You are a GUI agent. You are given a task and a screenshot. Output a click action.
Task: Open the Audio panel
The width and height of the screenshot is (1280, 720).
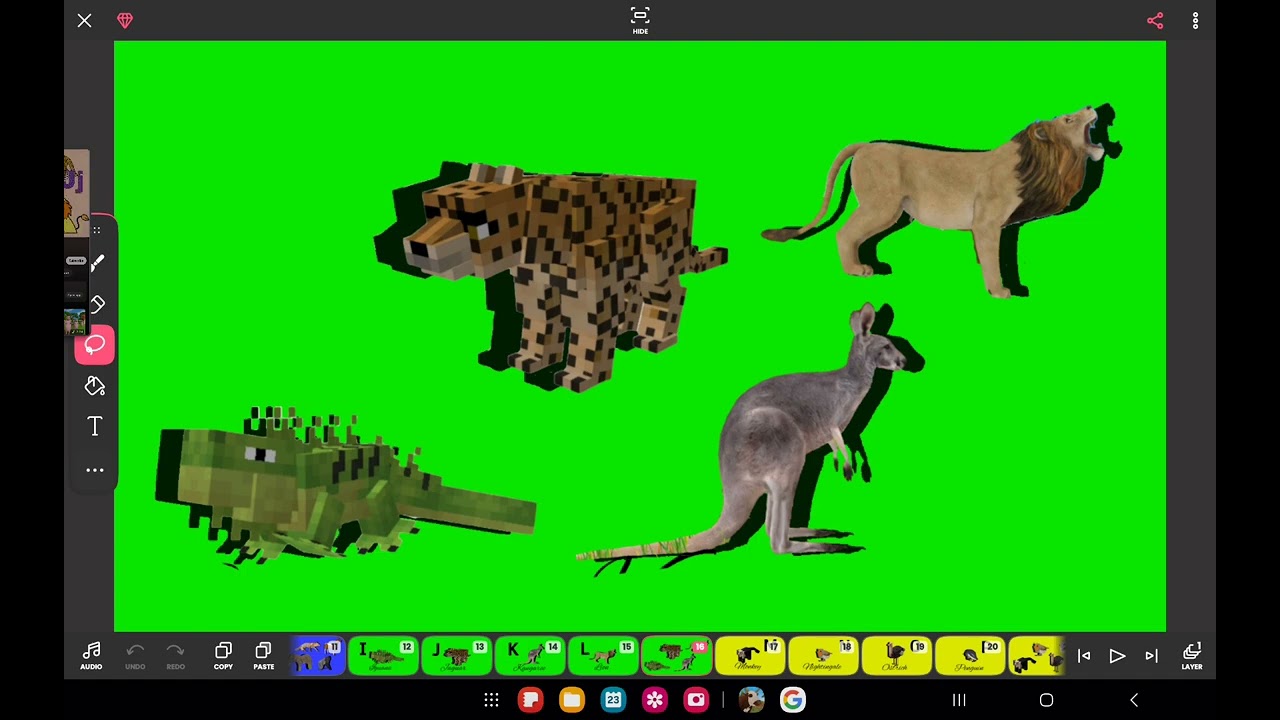point(91,656)
